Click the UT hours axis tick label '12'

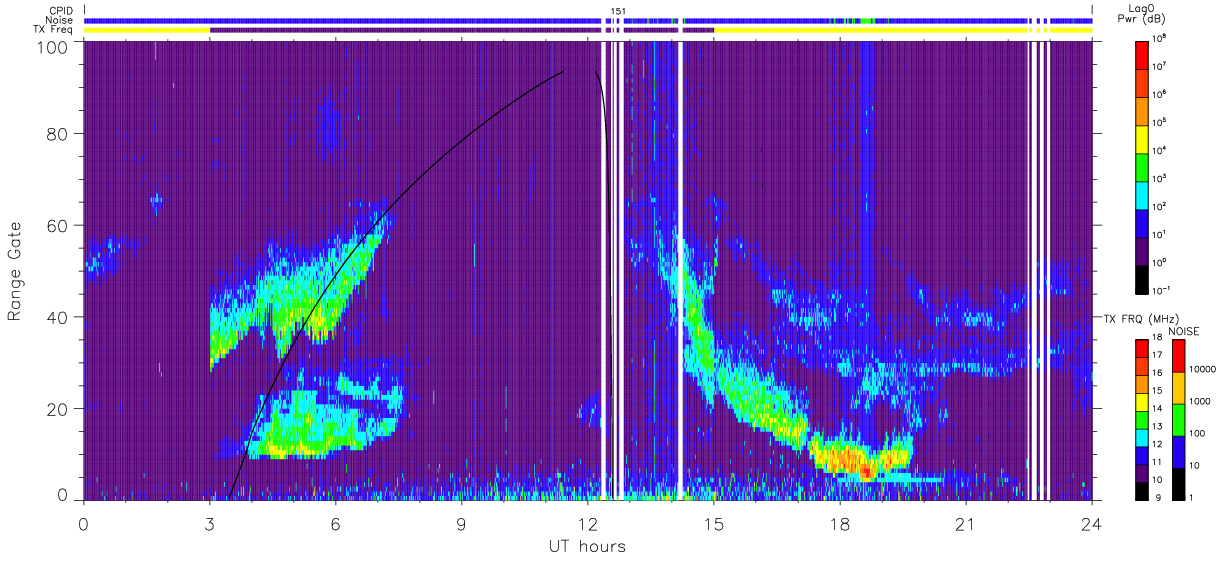588,525
